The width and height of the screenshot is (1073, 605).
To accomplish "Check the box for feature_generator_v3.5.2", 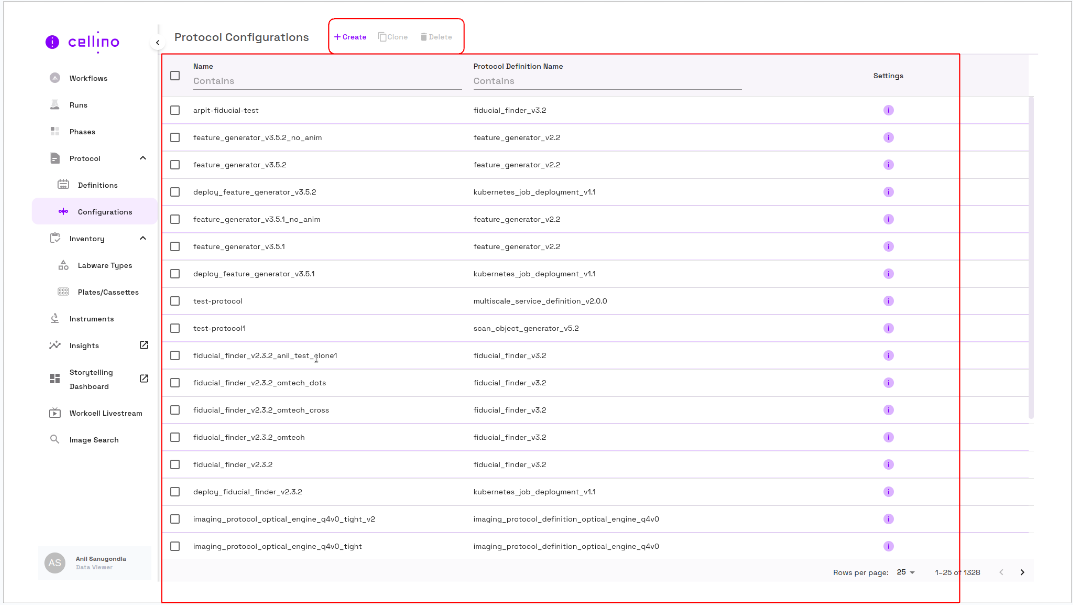I will click(x=175, y=165).
